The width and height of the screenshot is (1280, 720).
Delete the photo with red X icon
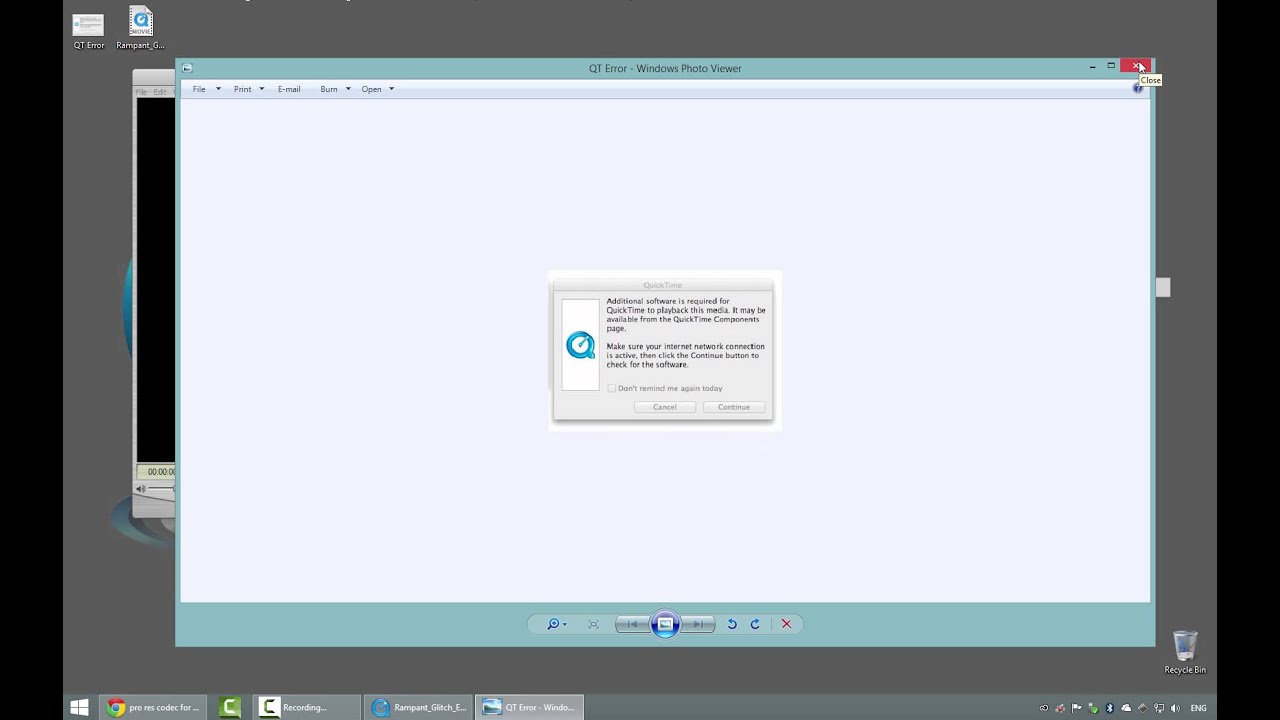click(786, 624)
